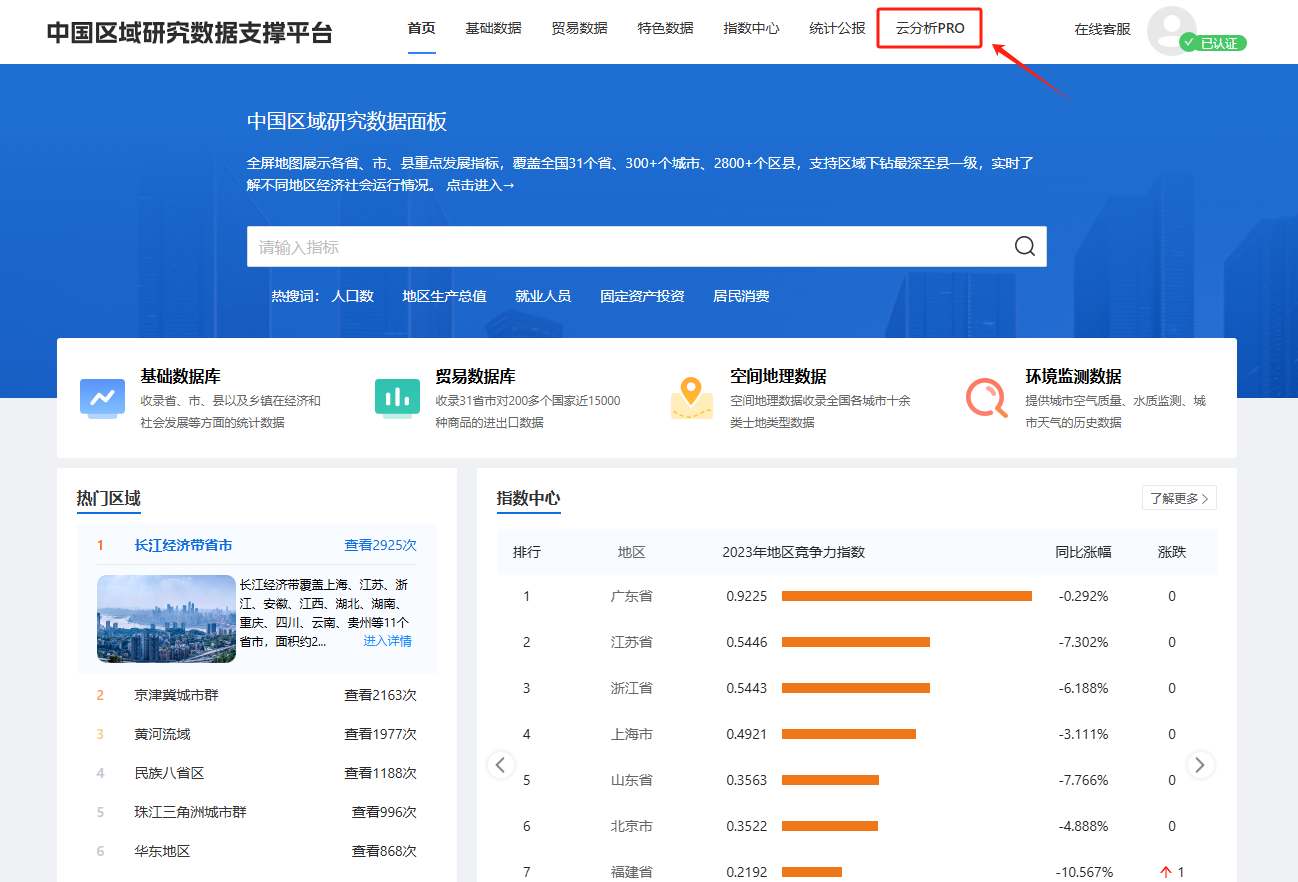Select the hot search term 固定资产投资
Screen dimensions: 1298x882
click(642, 296)
